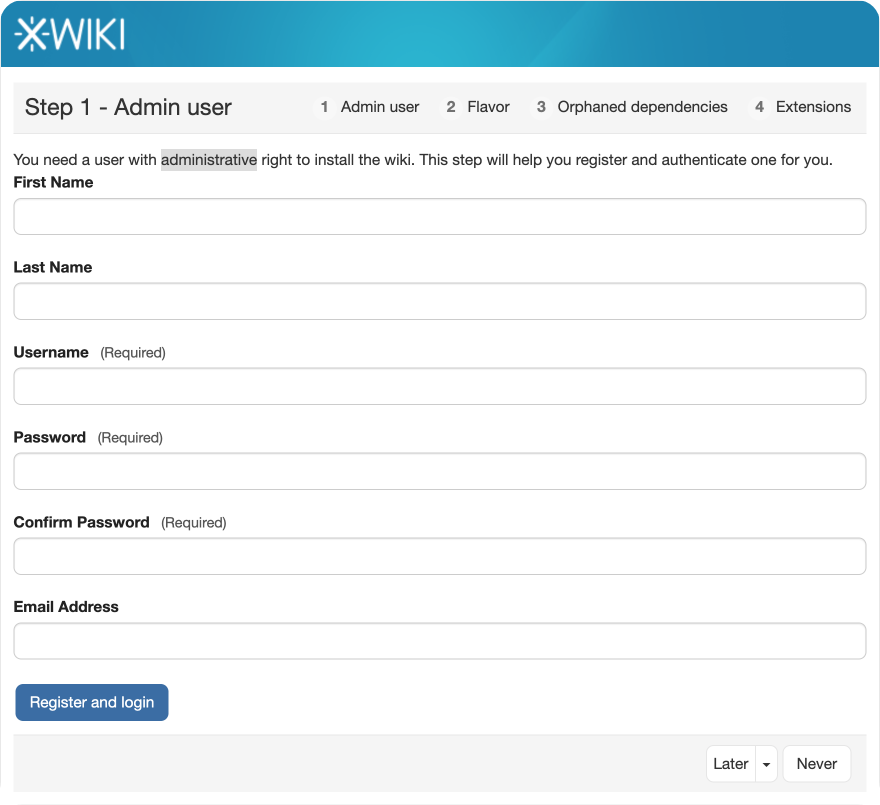Open the Admin user step
This screenshot has height=805, width=880.
click(x=379, y=107)
